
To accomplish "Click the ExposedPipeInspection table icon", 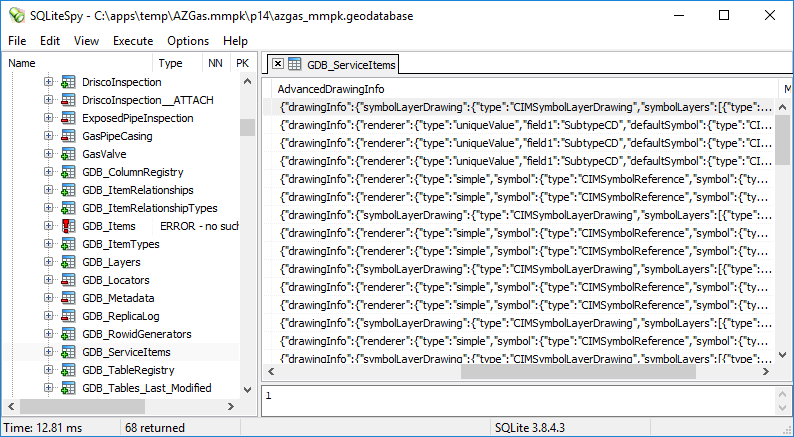I will [x=68, y=118].
